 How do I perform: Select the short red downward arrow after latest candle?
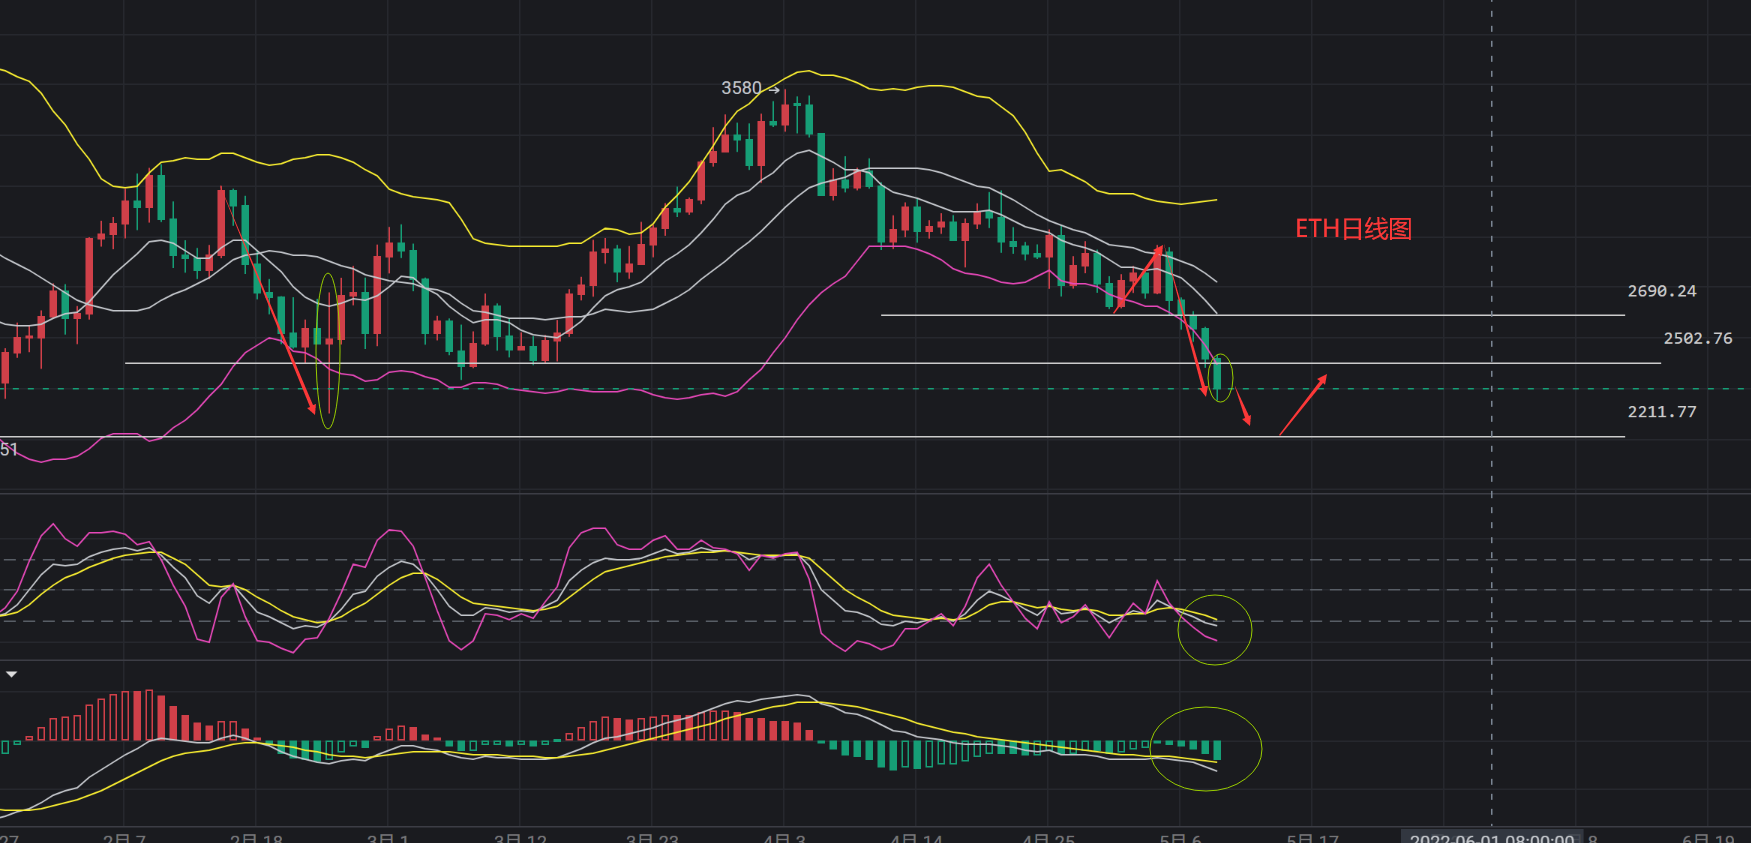1243,409
